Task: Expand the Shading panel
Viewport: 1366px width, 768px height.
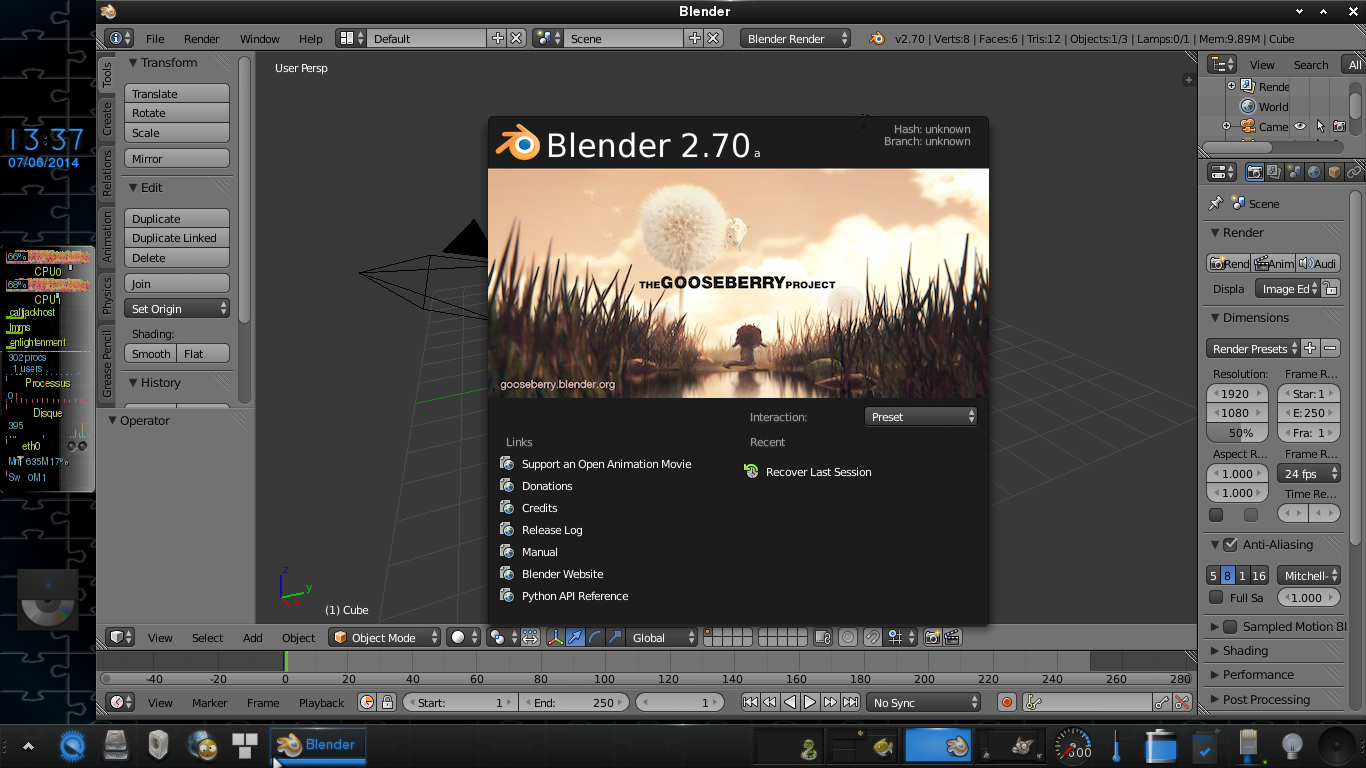Action: pos(1245,650)
